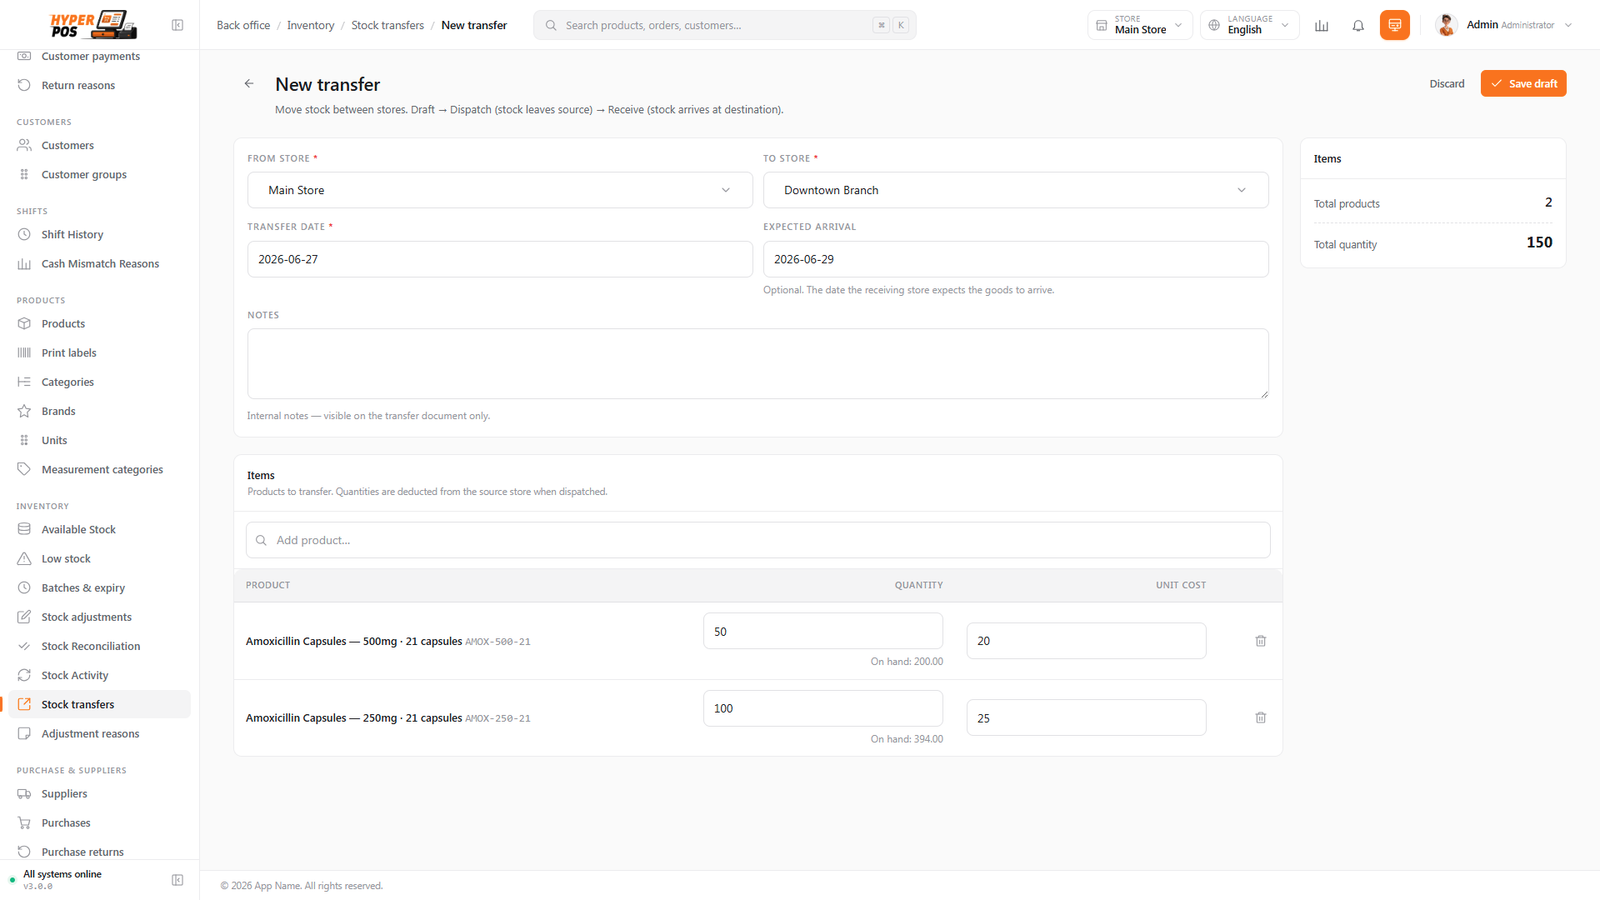Click the Discard button
The height and width of the screenshot is (900, 1600).
(1446, 84)
